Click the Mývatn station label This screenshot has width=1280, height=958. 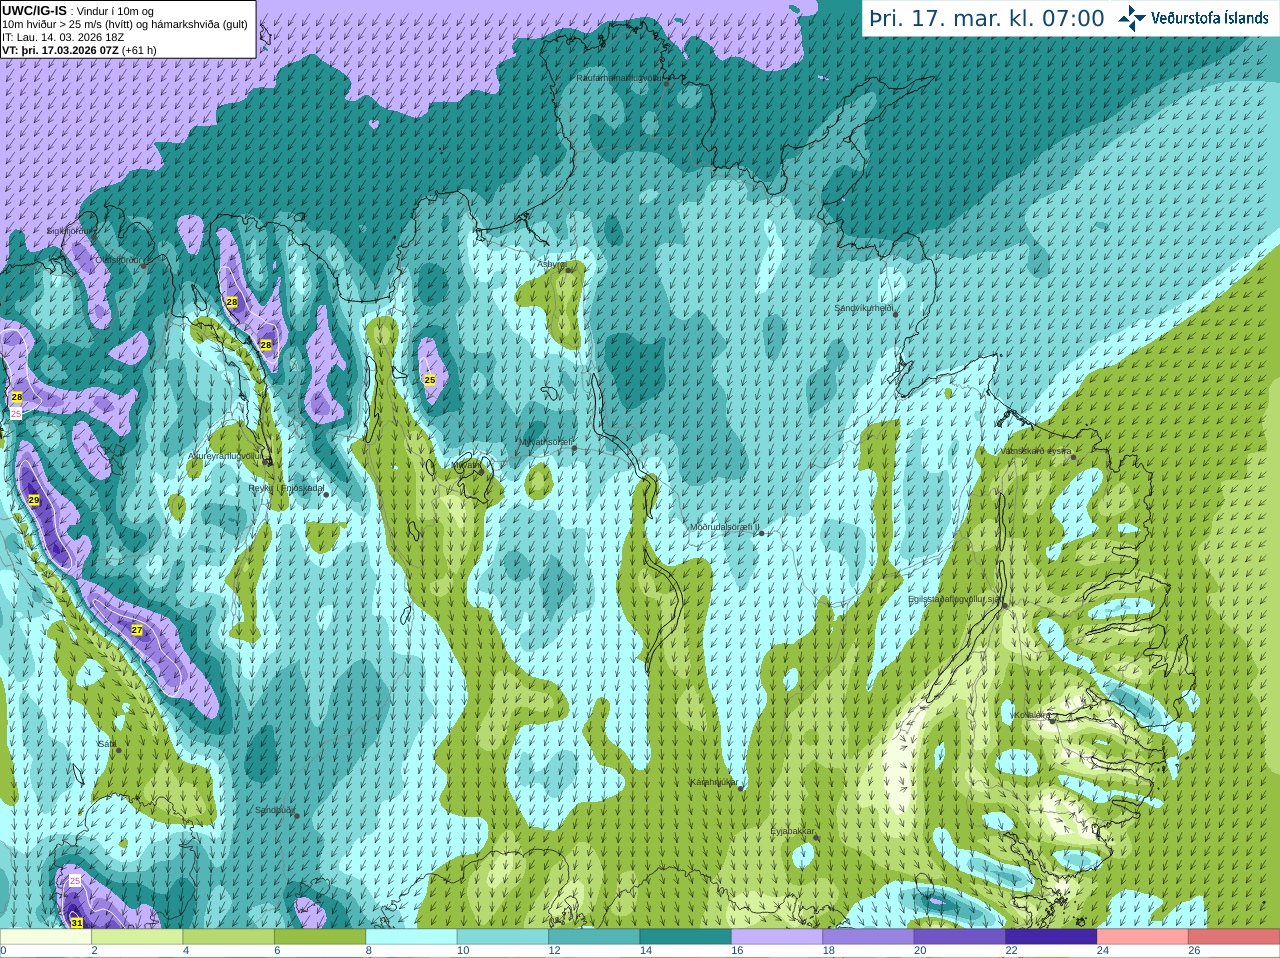click(466, 465)
